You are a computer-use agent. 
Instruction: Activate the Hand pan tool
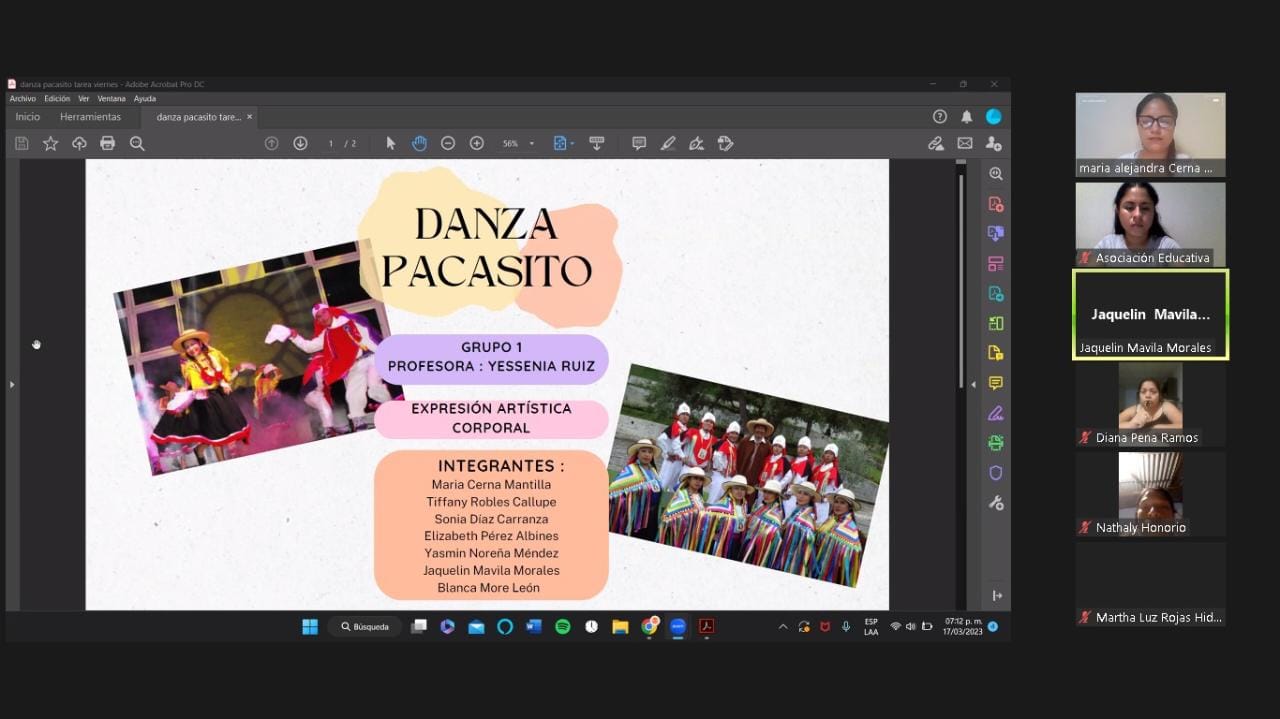[419, 143]
